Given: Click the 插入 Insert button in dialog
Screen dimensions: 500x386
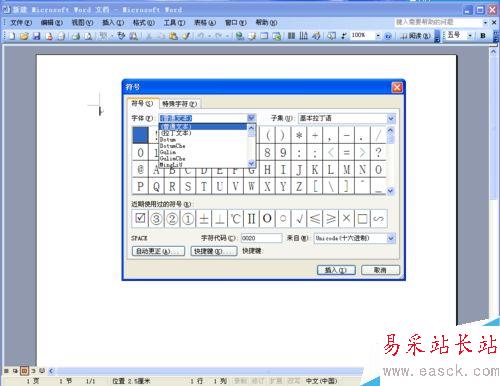Looking at the screenshot, I should [x=336, y=270].
